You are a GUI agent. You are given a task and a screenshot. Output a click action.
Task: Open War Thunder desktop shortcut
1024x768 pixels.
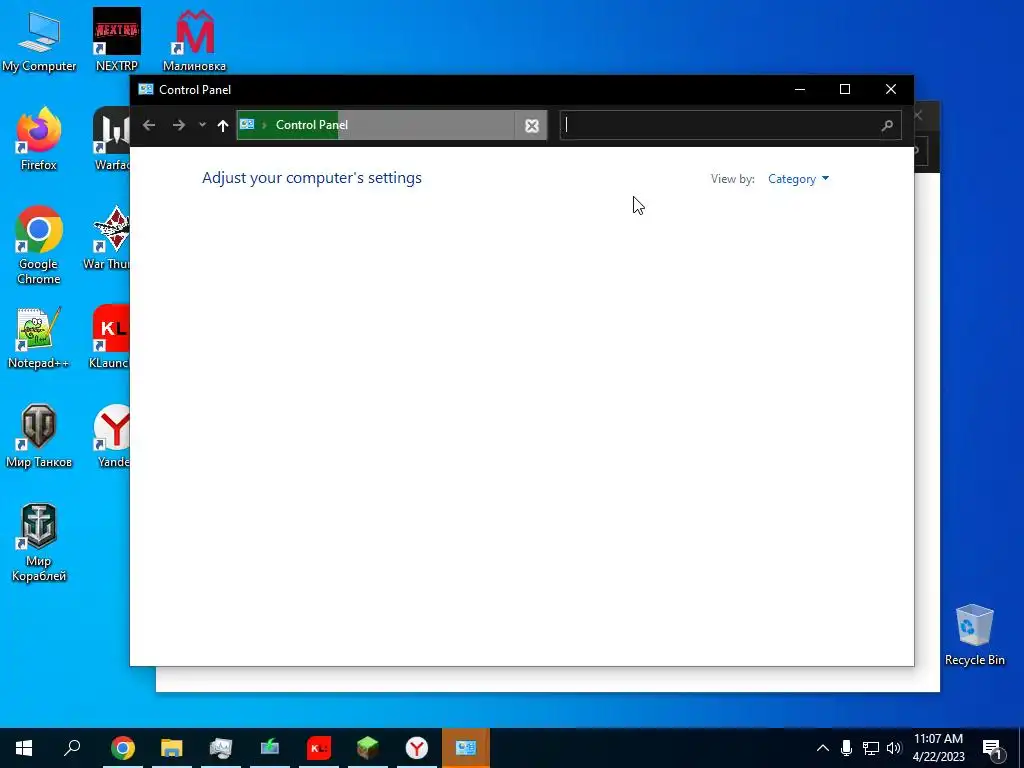[107, 238]
